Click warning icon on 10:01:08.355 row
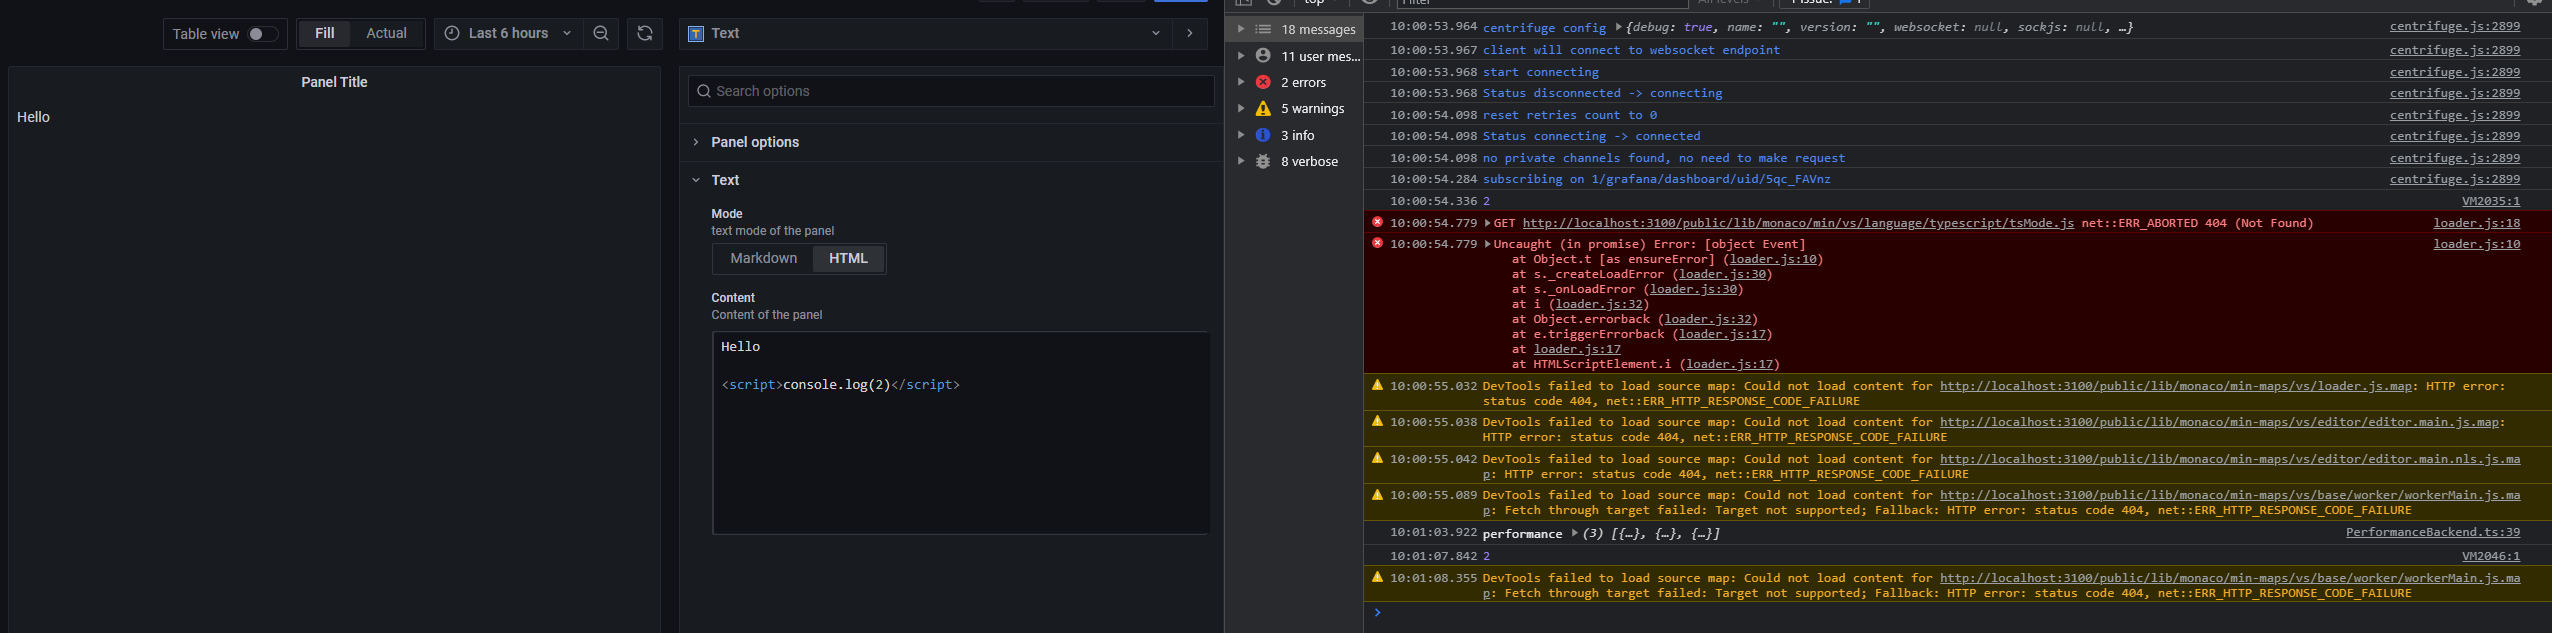Viewport: 2552px width, 633px height. pos(1377,577)
